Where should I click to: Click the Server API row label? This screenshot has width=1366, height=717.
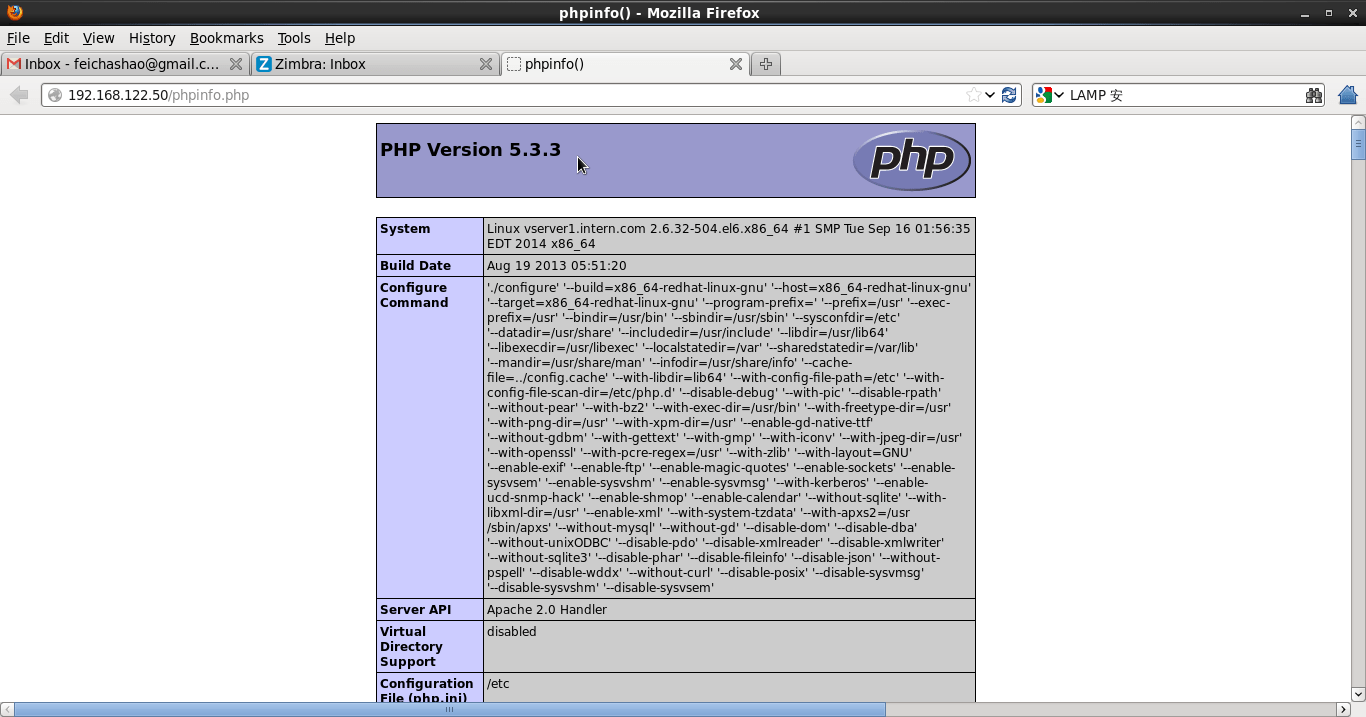click(415, 610)
